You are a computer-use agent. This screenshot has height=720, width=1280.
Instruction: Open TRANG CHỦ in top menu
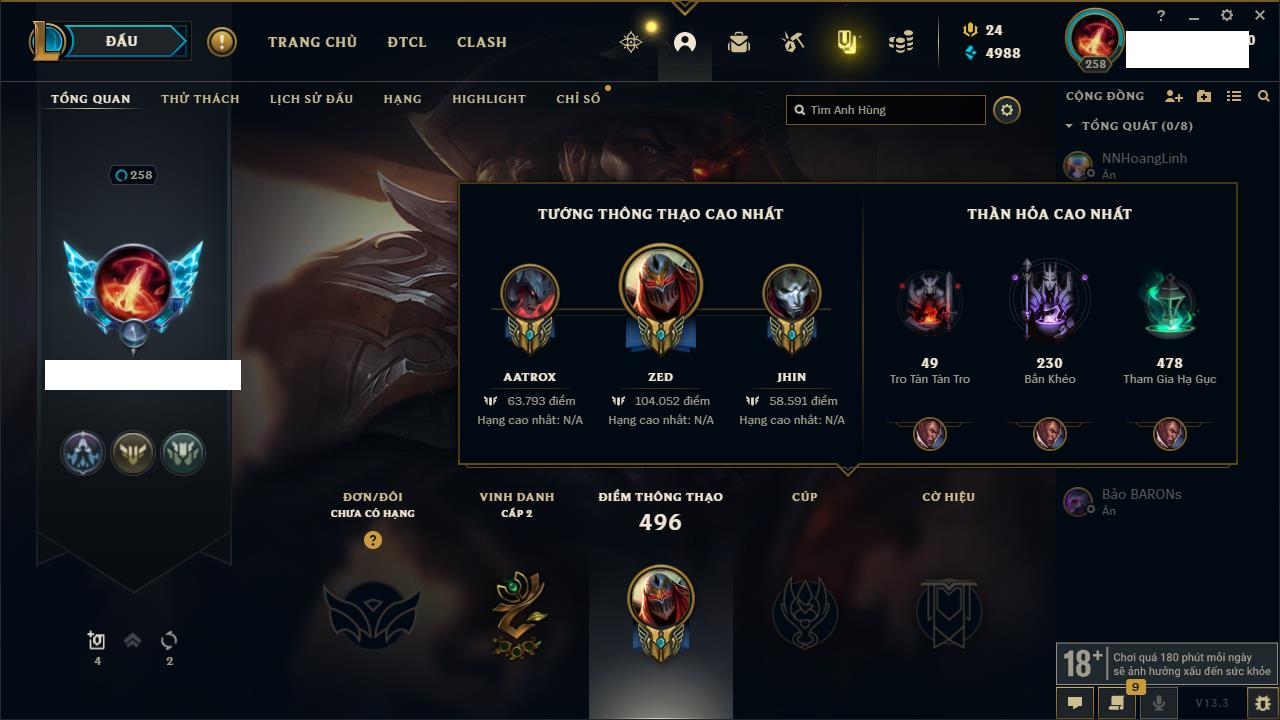[312, 42]
